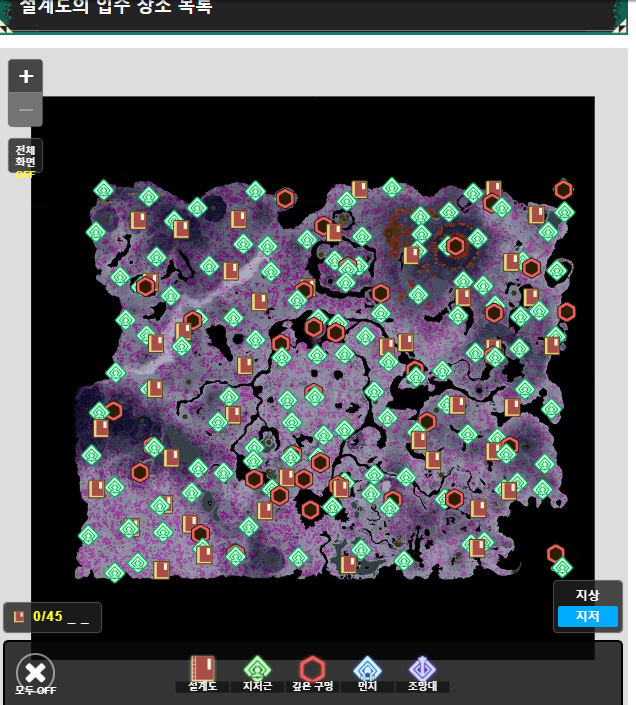The height and width of the screenshot is (705, 636).
Task: Click the 0/45 schematic counter
Action: tap(52, 617)
